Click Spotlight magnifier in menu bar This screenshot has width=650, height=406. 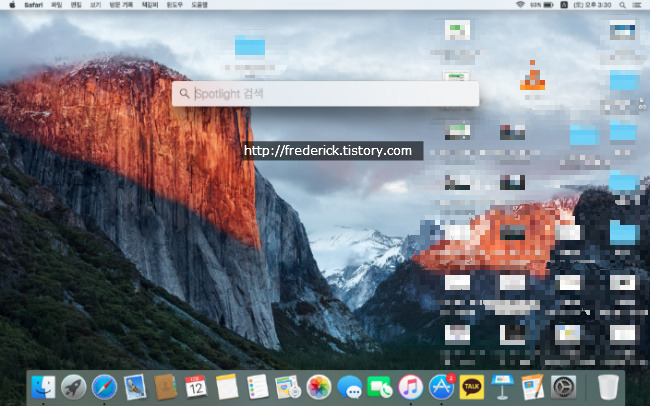tap(622, 5)
